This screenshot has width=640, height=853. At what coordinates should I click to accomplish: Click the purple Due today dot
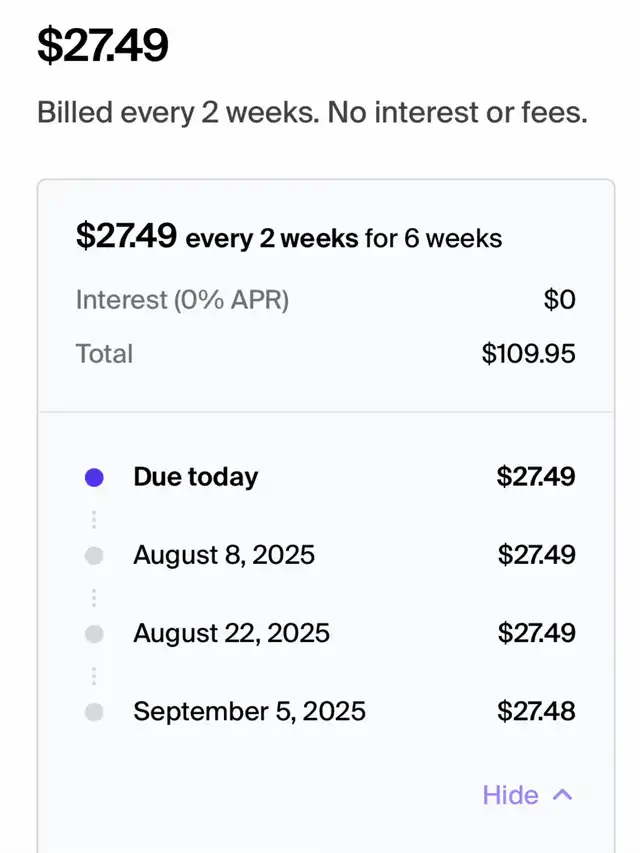[x=94, y=477]
